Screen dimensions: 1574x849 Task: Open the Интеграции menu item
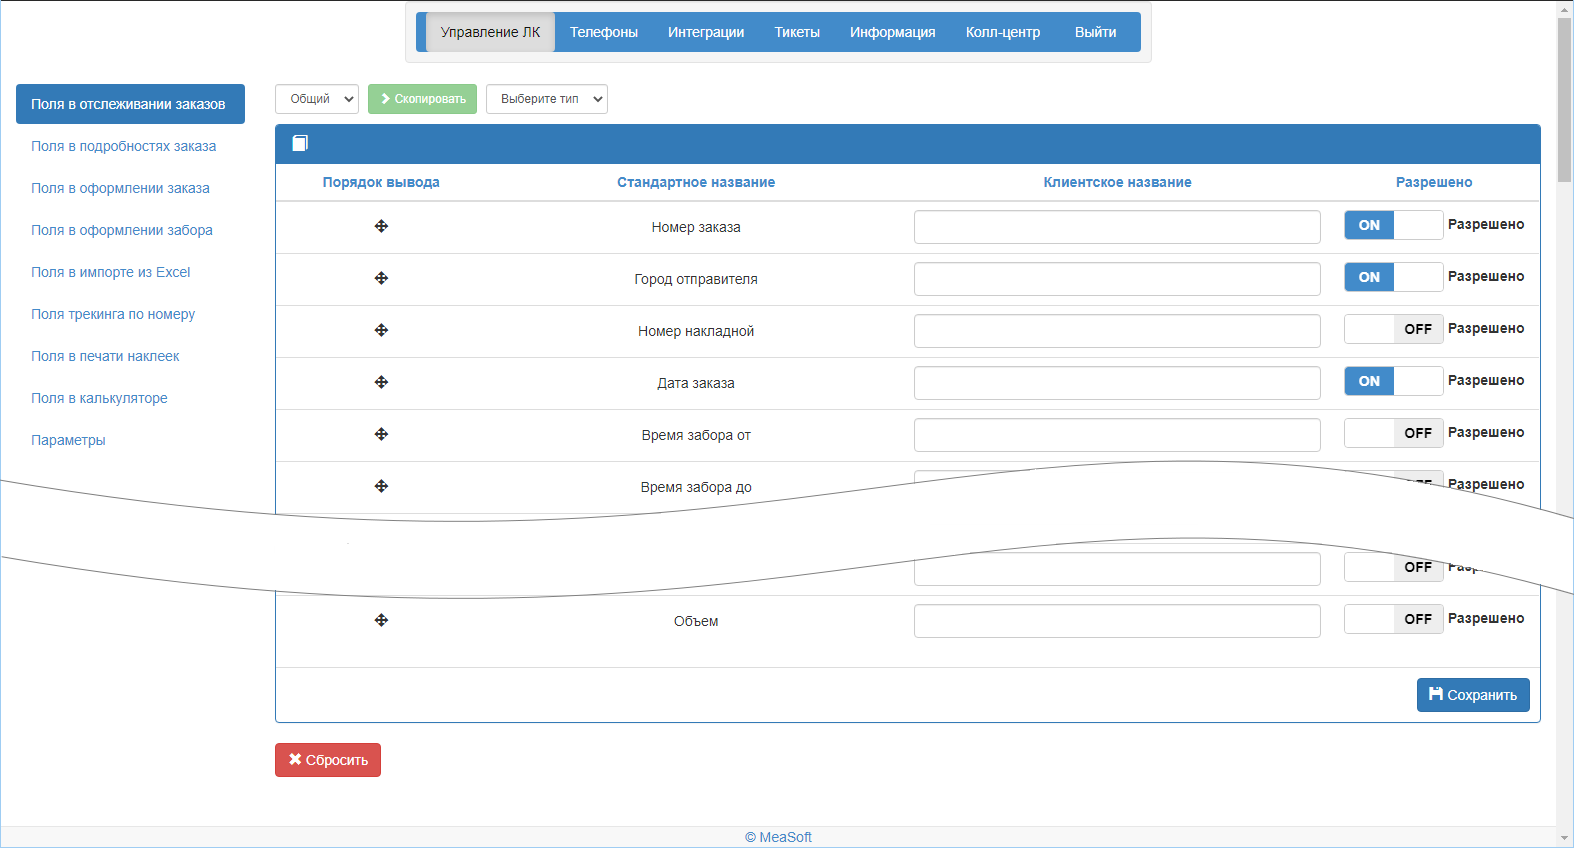(x=706, y=32)
